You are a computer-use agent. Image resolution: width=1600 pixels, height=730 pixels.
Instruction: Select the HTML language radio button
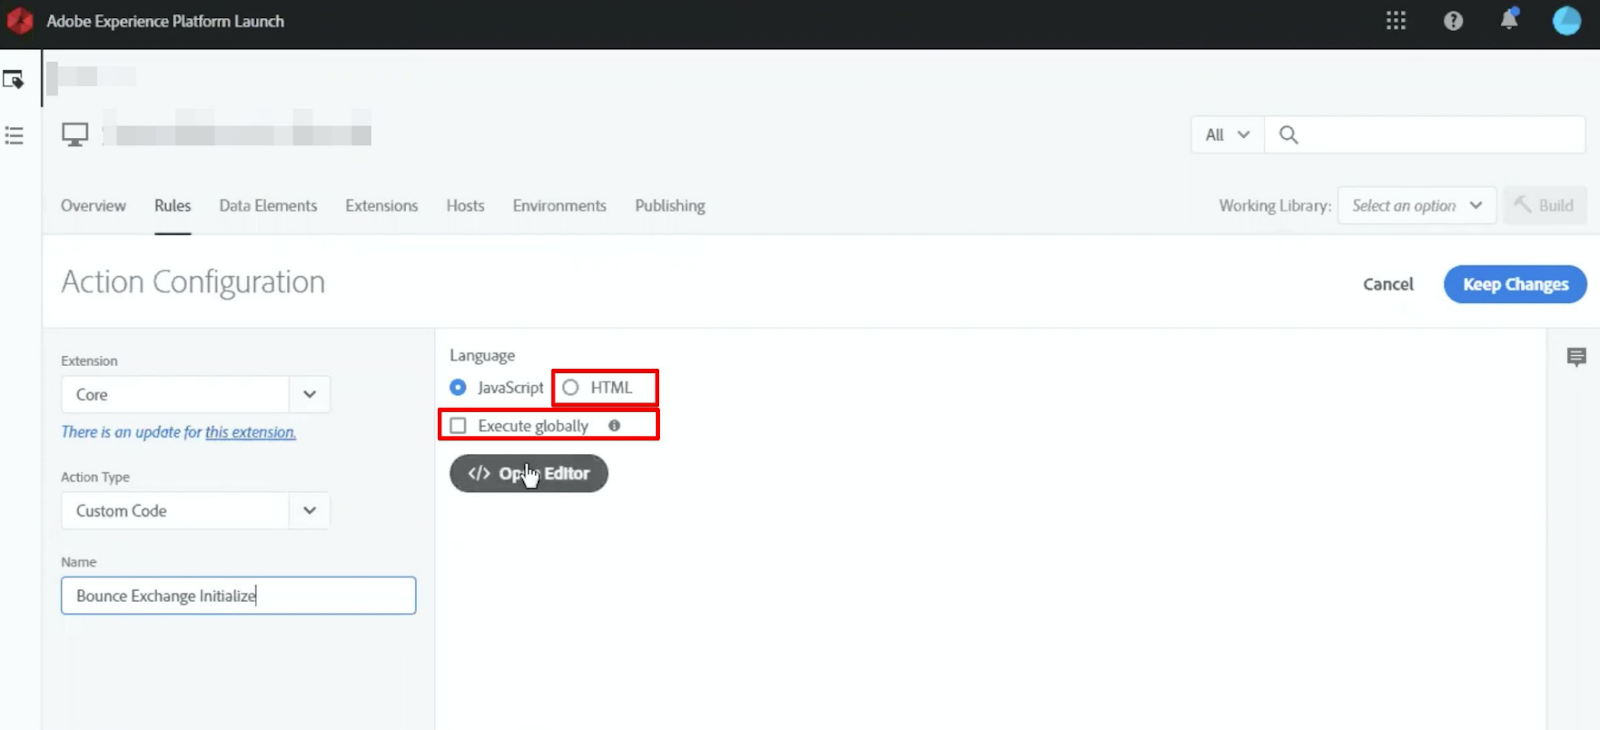point(570,387)
